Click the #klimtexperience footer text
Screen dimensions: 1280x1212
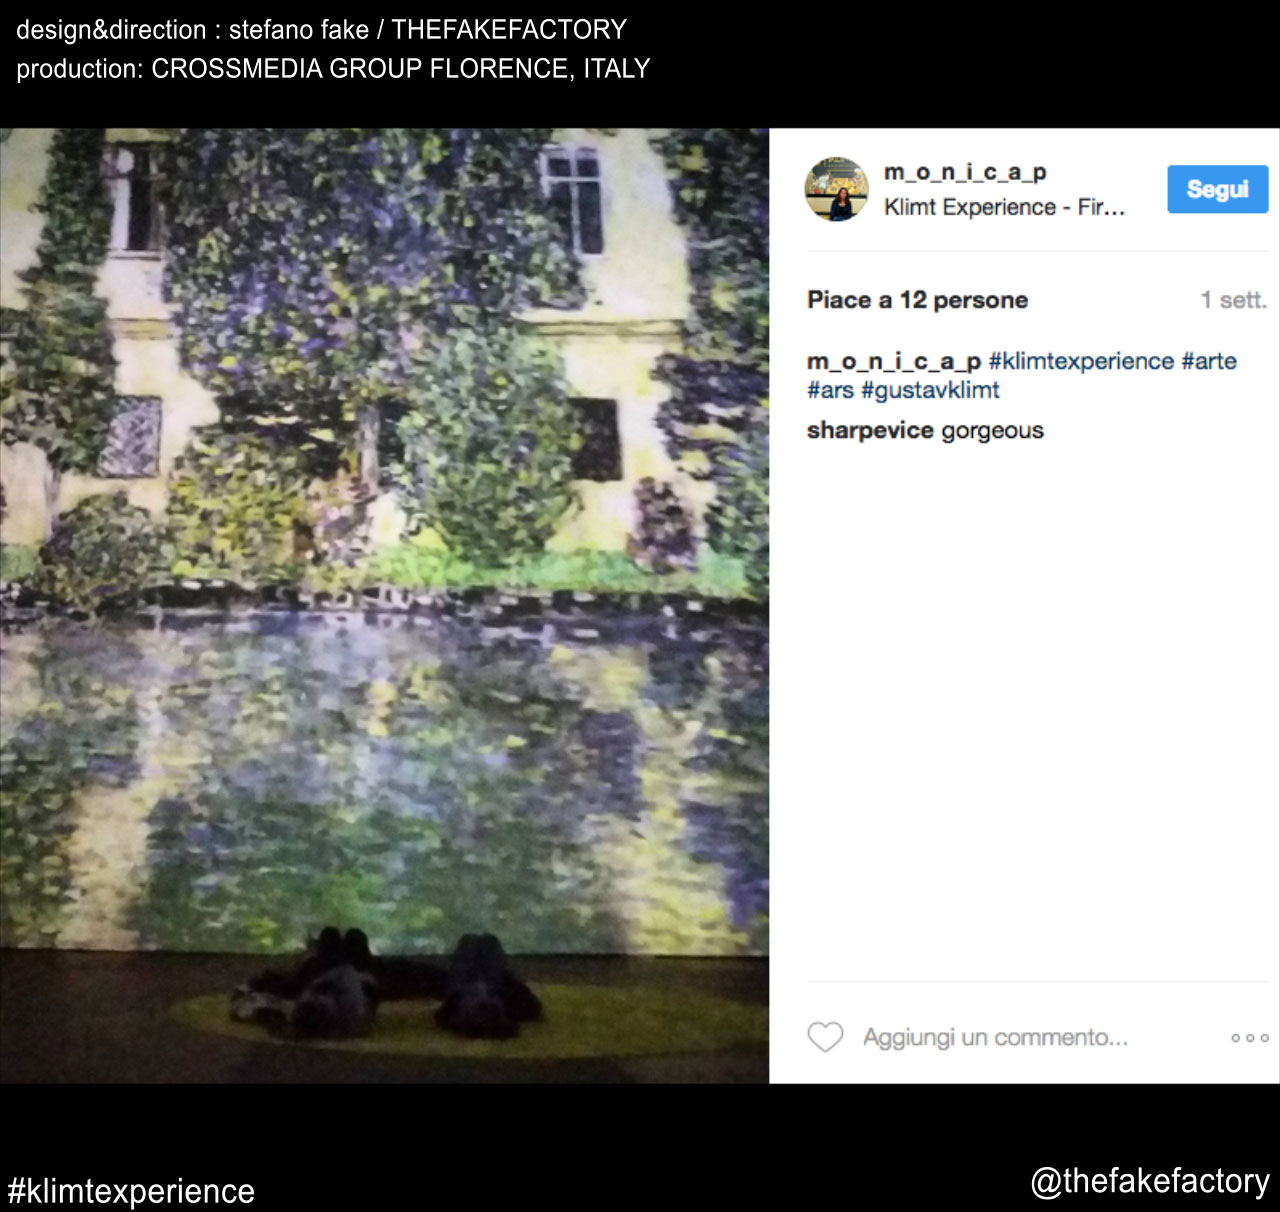(x=131, y=1191)
